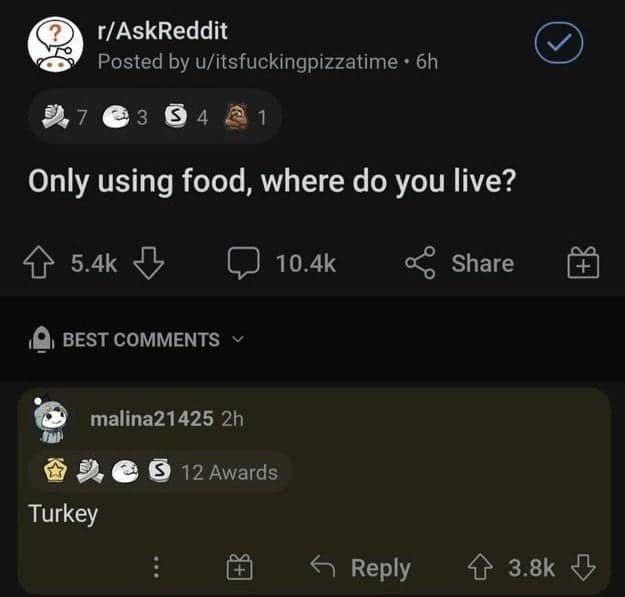Downvote the Turkey comment

[x=582, y=567]
